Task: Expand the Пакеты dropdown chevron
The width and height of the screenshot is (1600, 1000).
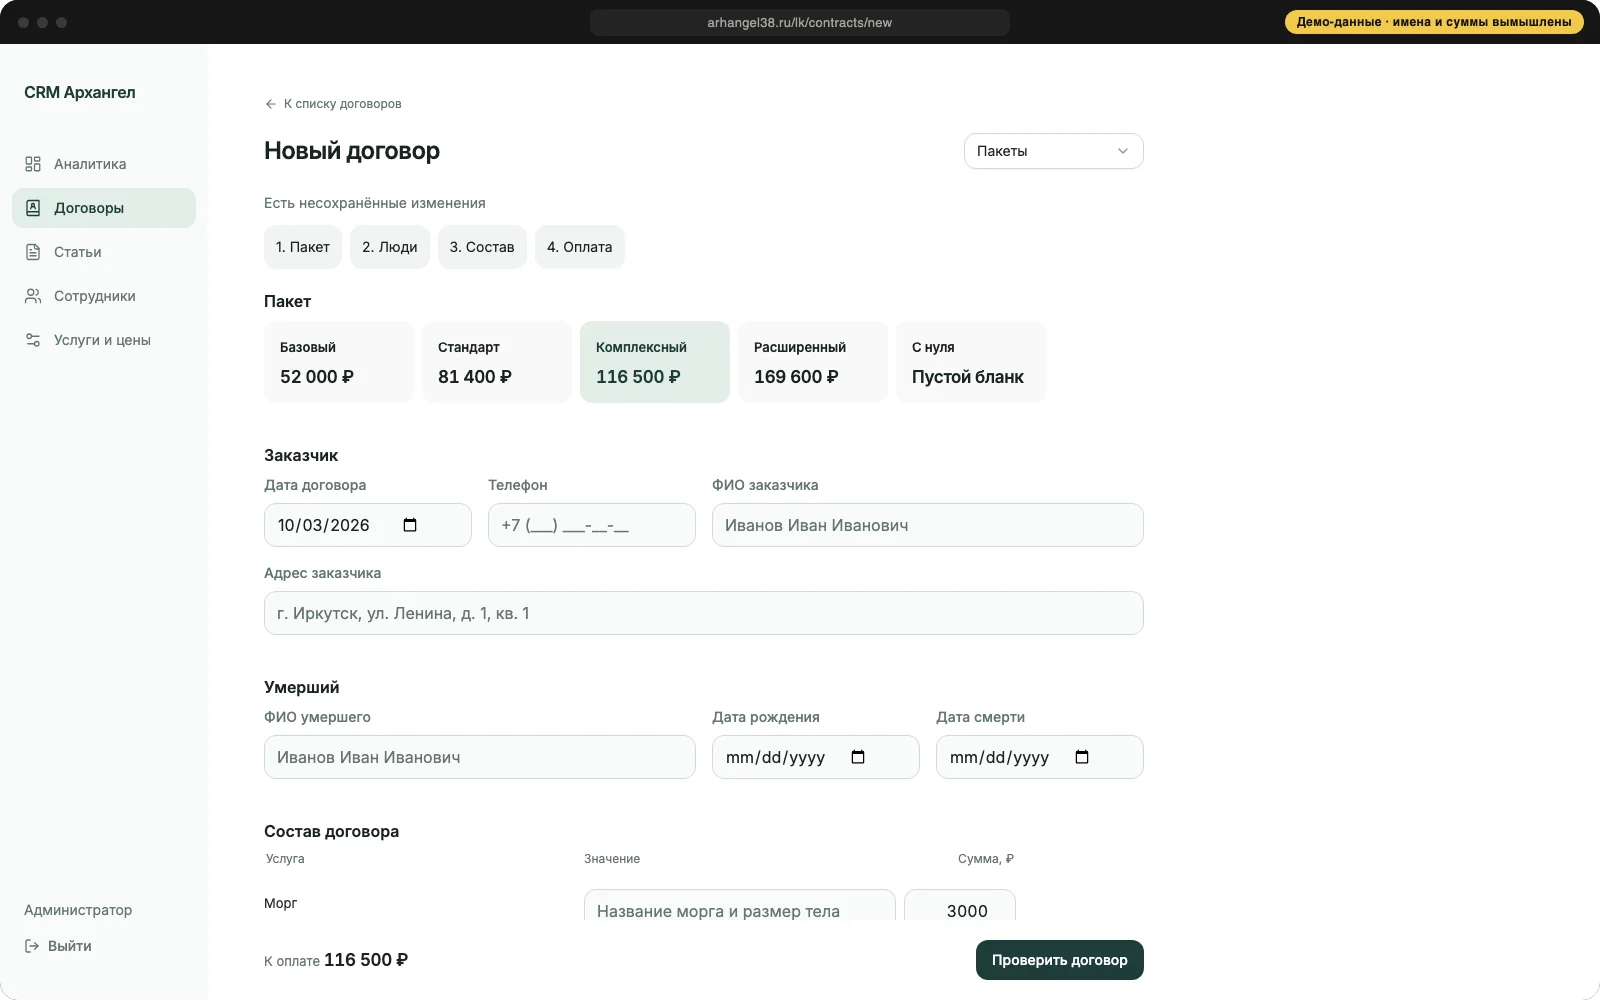Action: click(x=1123, y=151)
